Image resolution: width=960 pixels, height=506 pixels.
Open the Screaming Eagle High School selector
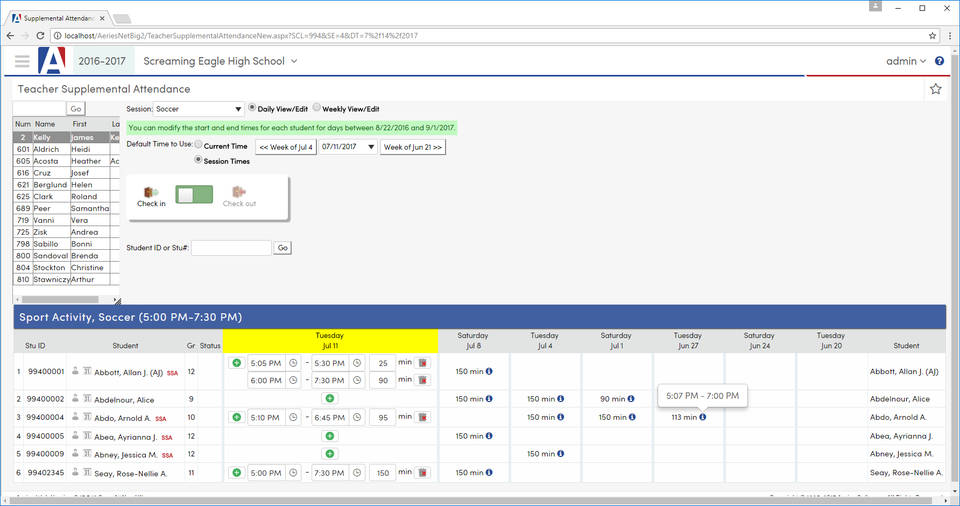[x=220, y=61]
